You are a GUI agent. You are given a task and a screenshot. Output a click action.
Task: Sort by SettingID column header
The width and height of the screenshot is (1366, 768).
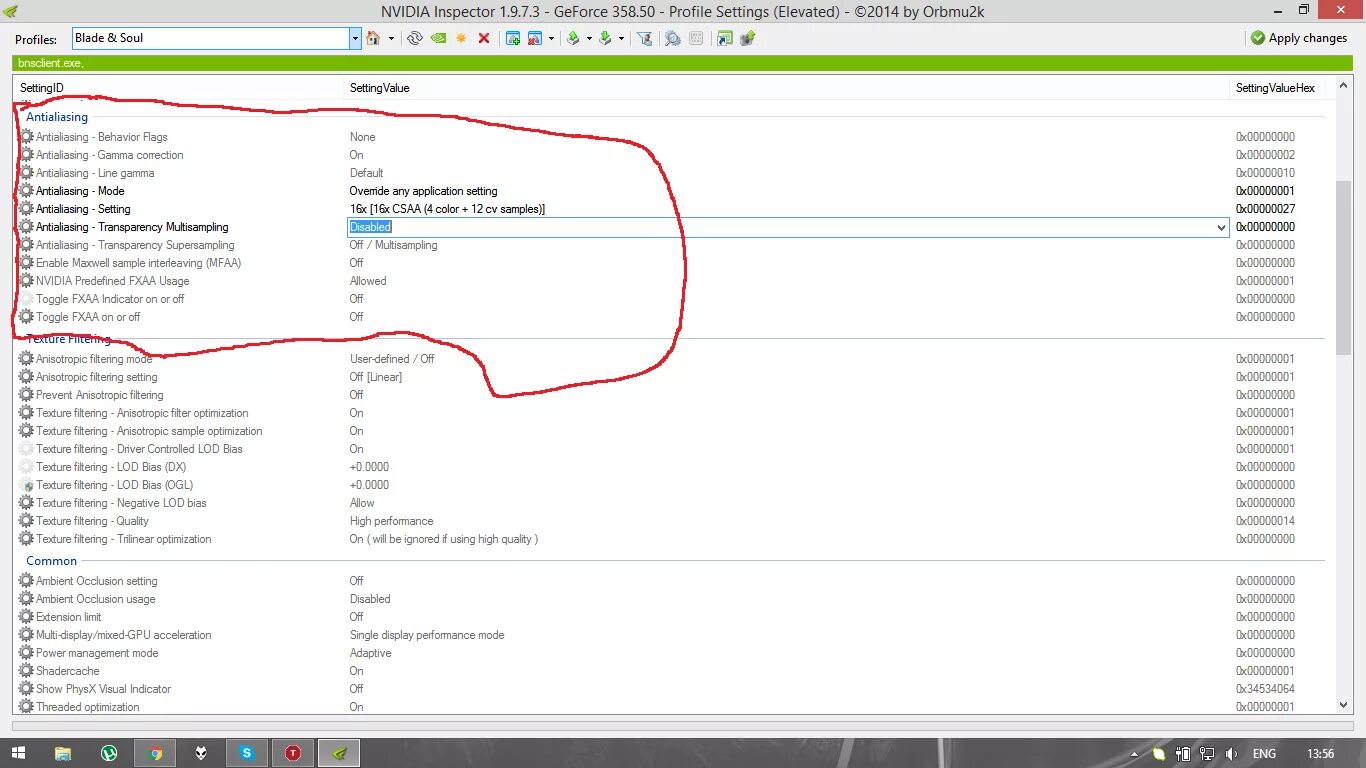[179, 88]
